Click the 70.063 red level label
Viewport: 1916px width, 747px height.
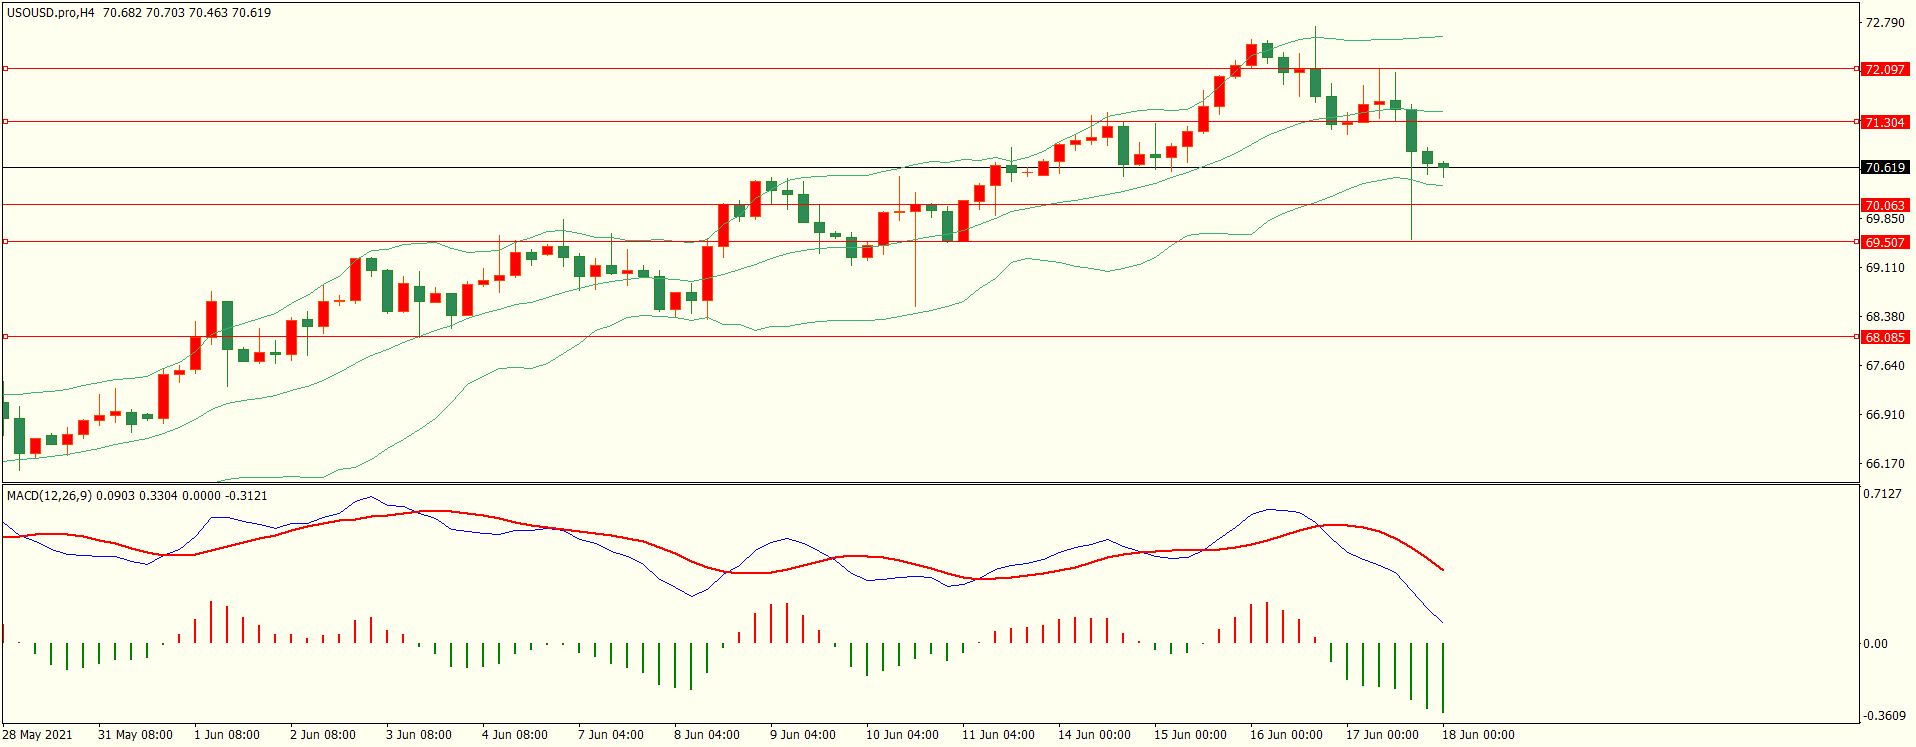click(x=1884, y=205)
